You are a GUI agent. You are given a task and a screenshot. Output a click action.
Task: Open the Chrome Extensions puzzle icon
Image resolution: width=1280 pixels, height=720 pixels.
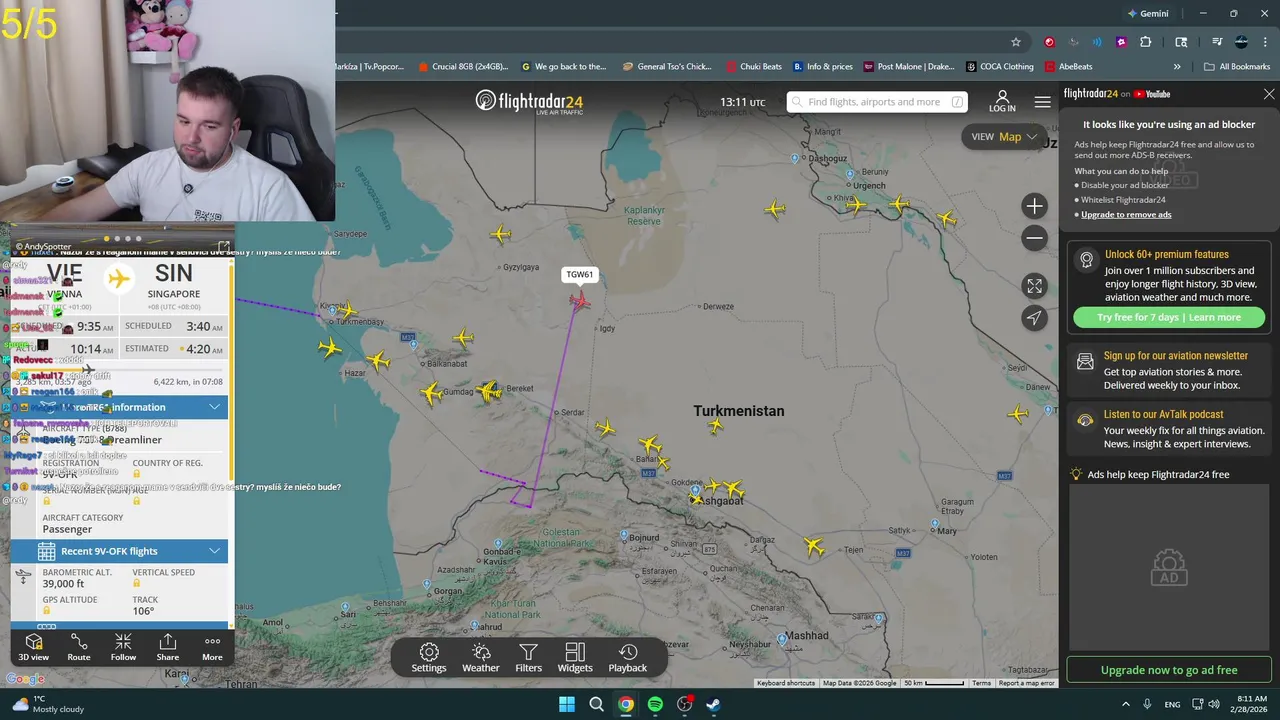click(1146, 42)
